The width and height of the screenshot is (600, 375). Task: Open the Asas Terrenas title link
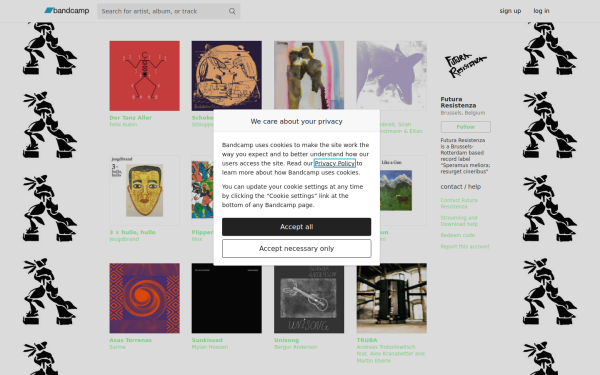point(130,340)
